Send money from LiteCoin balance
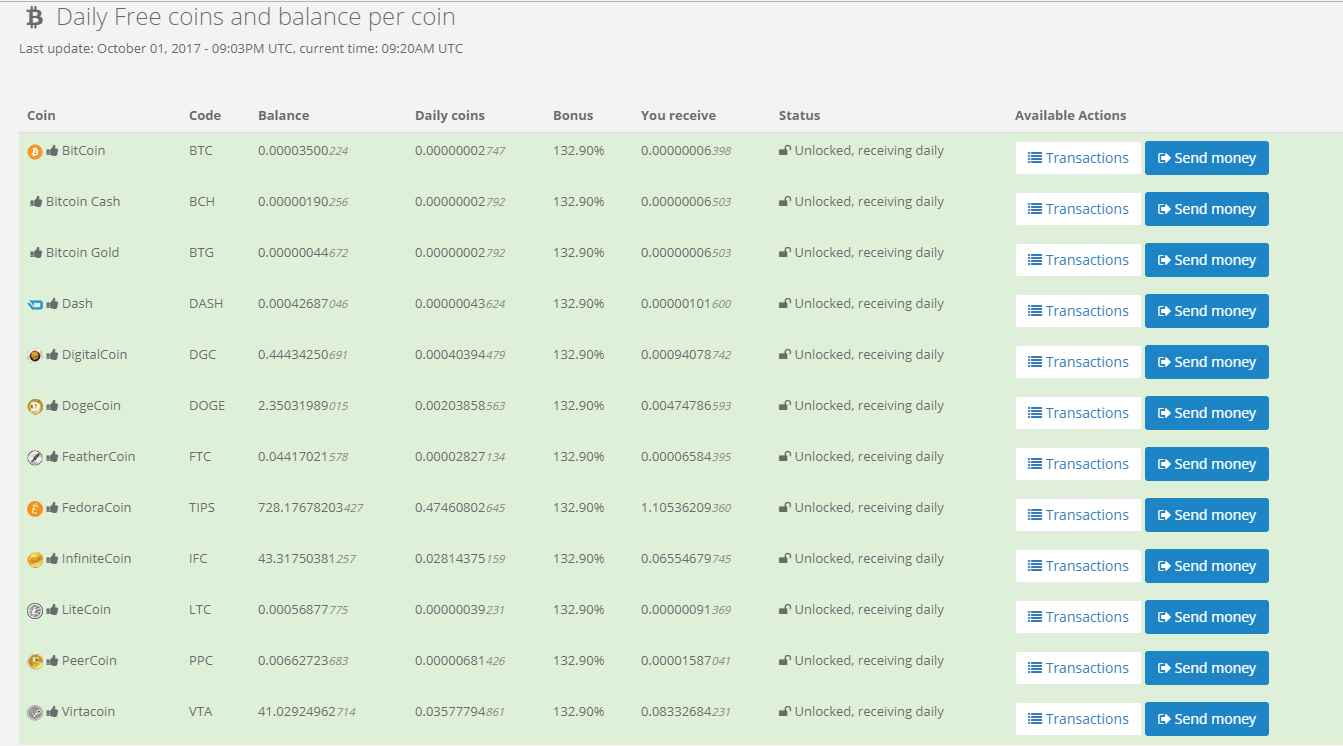 [x=1207, y=617]
